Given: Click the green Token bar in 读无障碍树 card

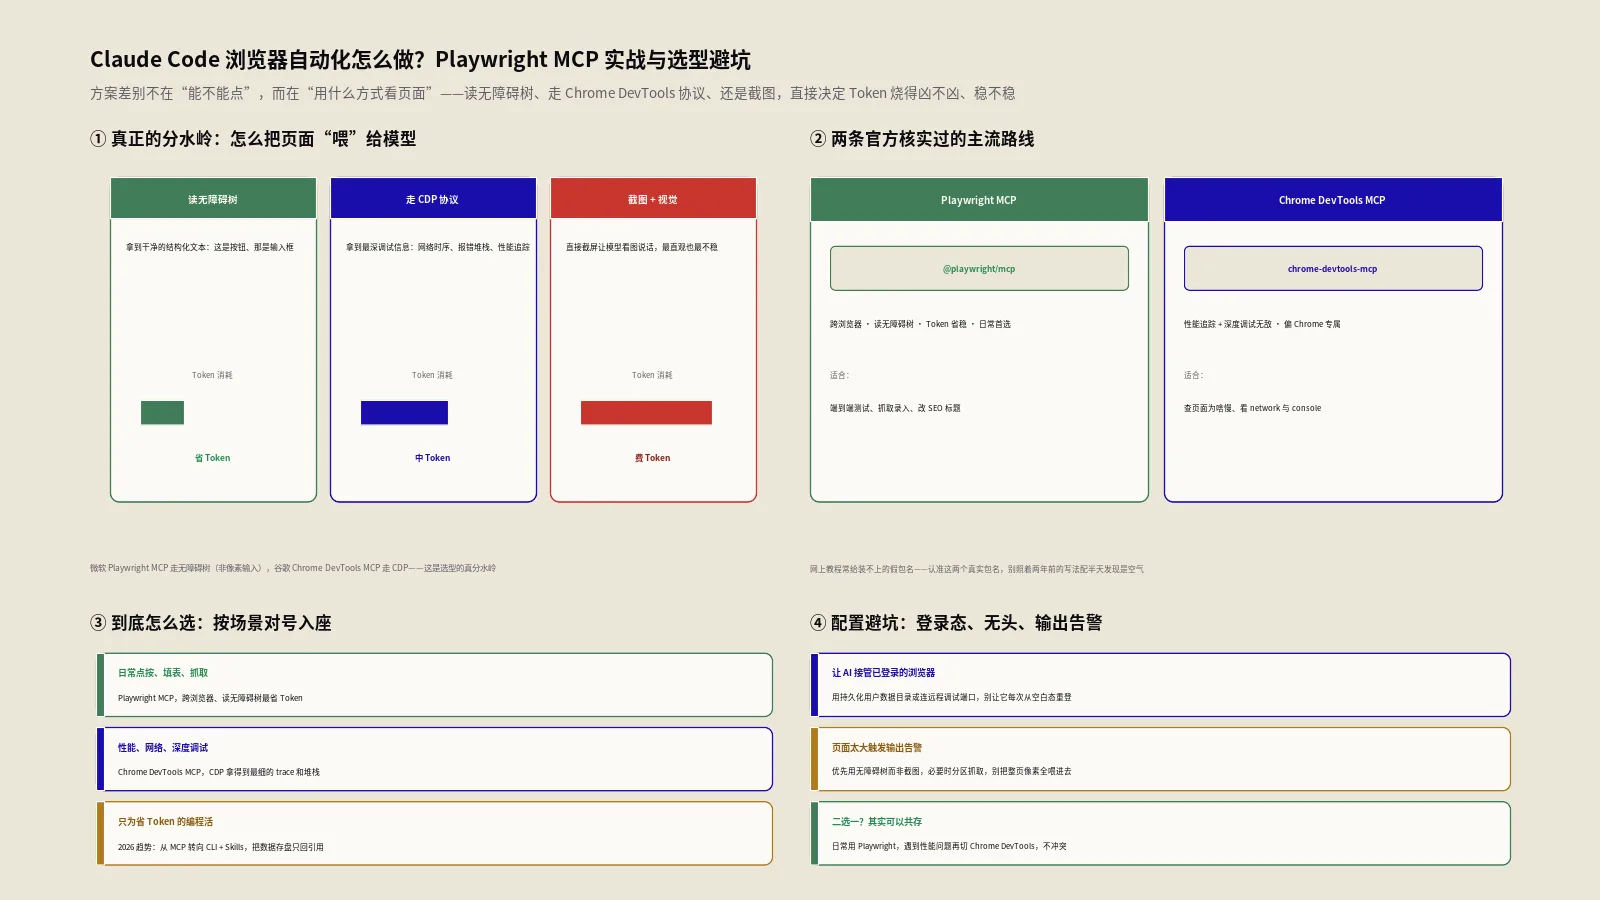Looking at the screenshot, I should pos(162,412).
